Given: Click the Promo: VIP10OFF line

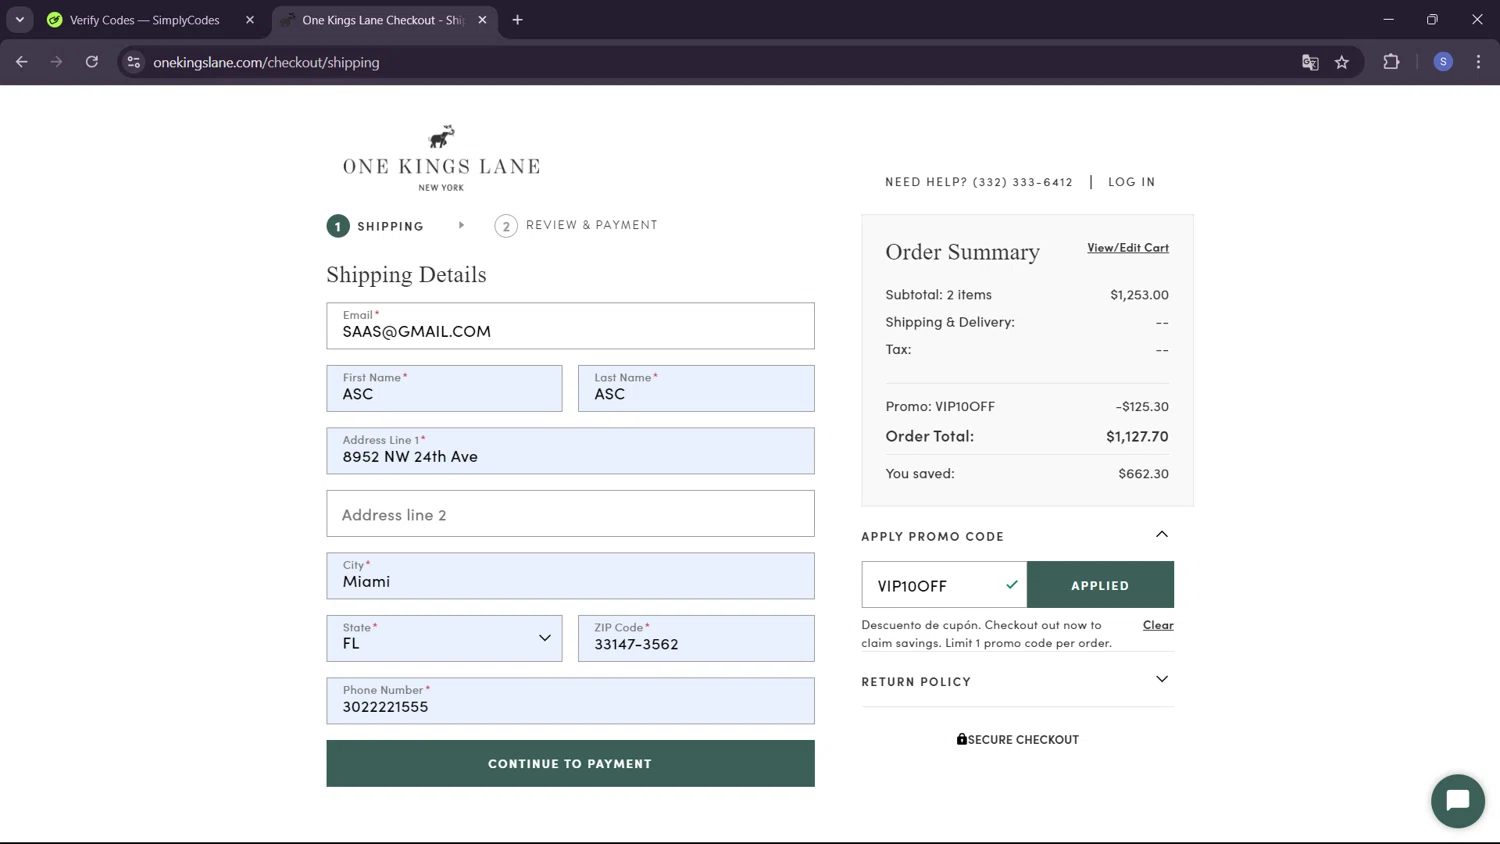Looking at the screenshot, I should (1027, 406).
